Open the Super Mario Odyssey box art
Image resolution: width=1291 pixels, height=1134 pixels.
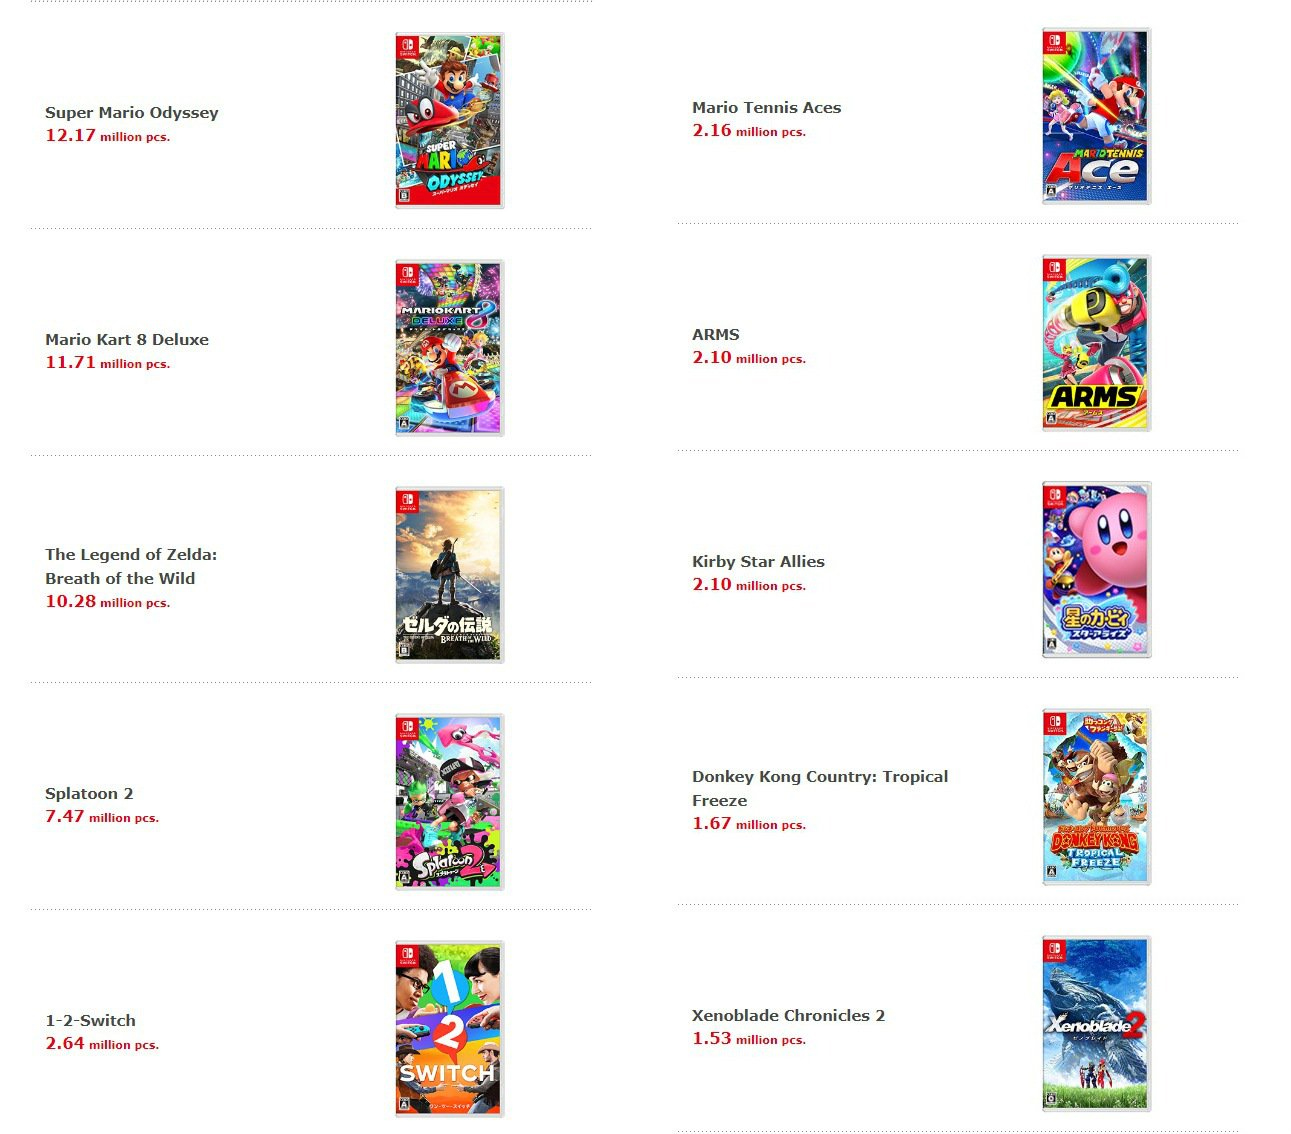449,120
